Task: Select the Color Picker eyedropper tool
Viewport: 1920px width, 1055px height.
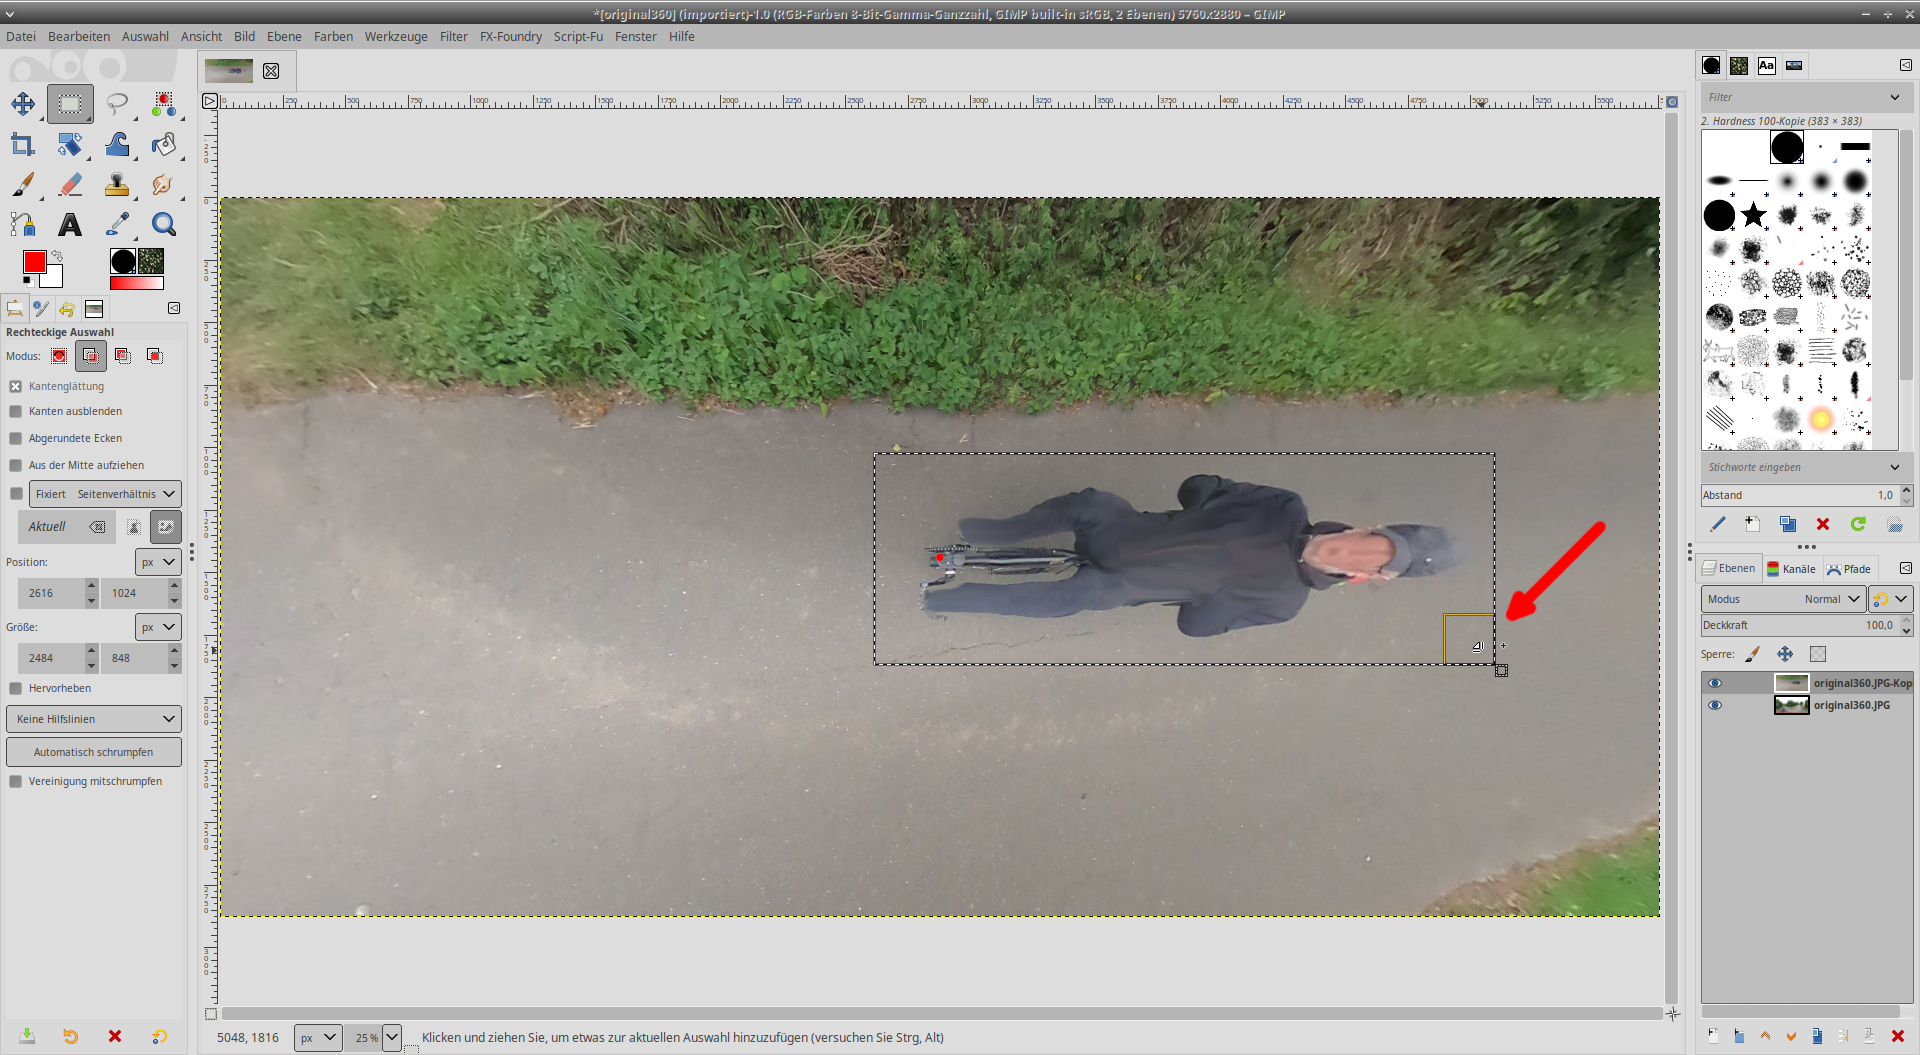Action: 117,225
